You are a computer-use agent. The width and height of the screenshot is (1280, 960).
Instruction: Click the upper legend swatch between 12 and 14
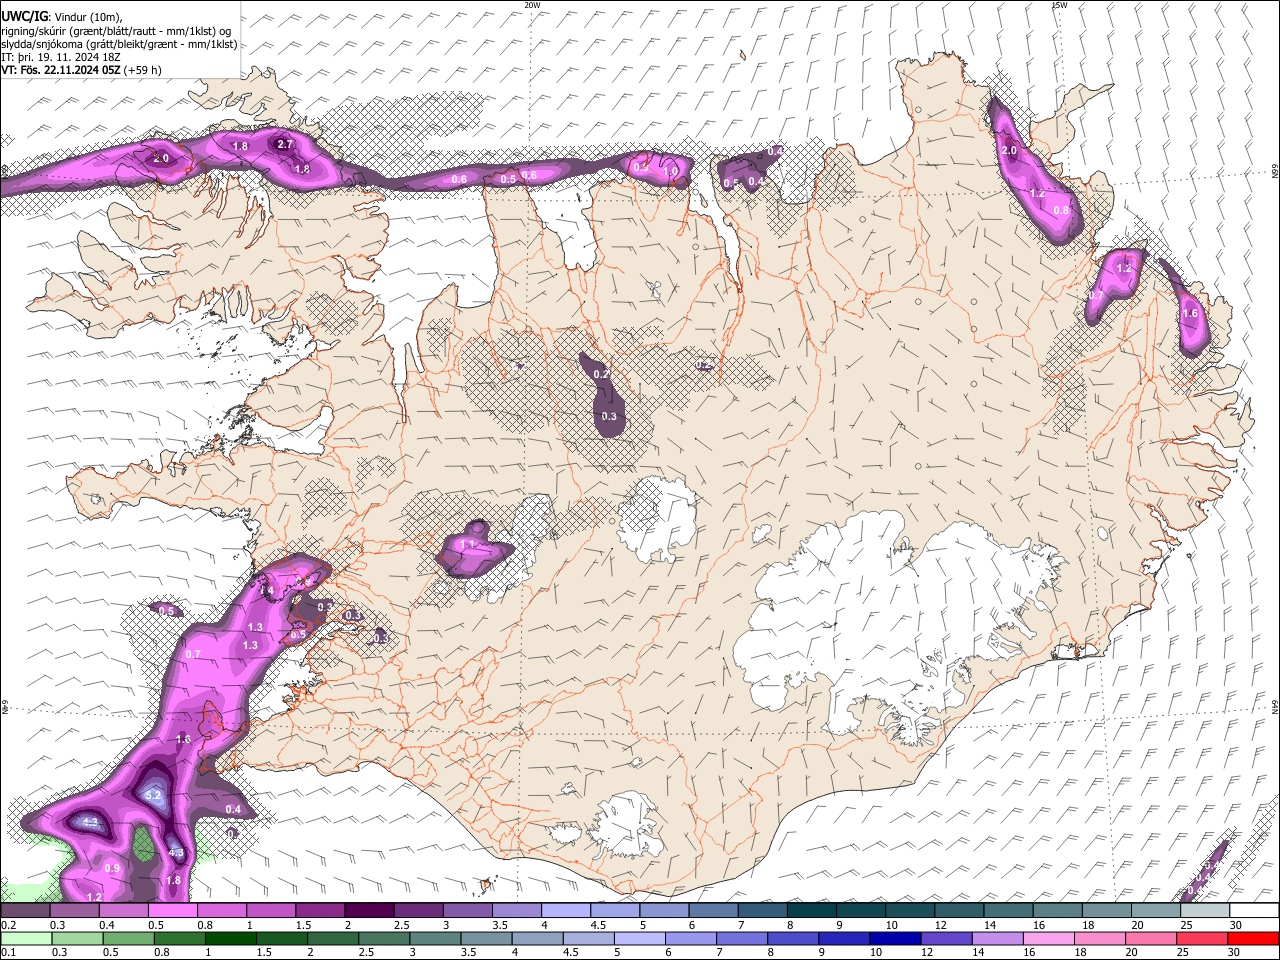pyautogui.click(x=959, y=911)
